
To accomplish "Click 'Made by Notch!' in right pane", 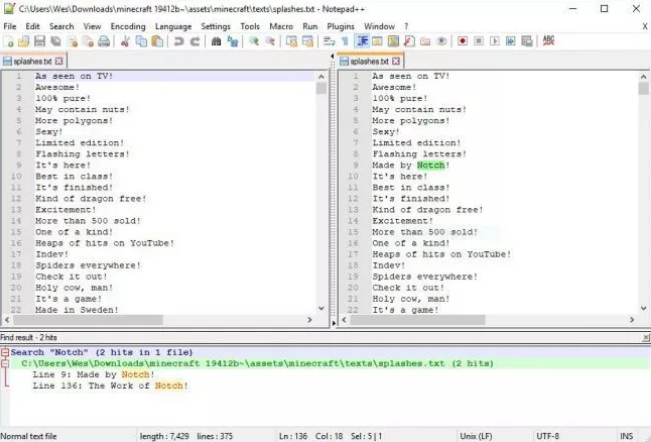I will [x=411, y=165].
